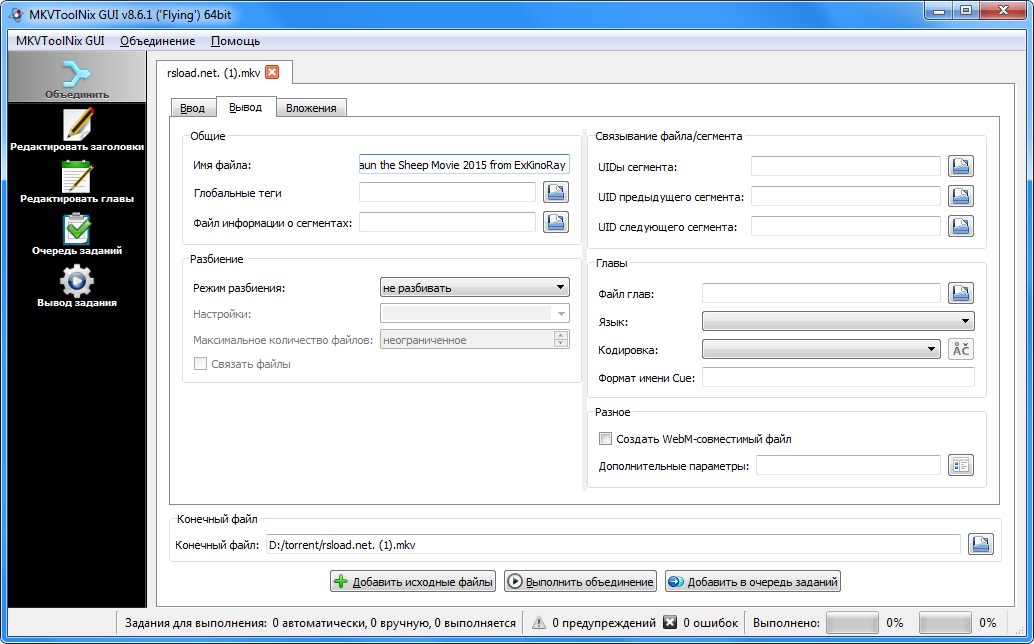Image resolution: width=1034 pixels, height=644 pixels.
Task: Click the MKVToolNix app icon in title bar
Action: pyautogui.click(x=17, y=14)
